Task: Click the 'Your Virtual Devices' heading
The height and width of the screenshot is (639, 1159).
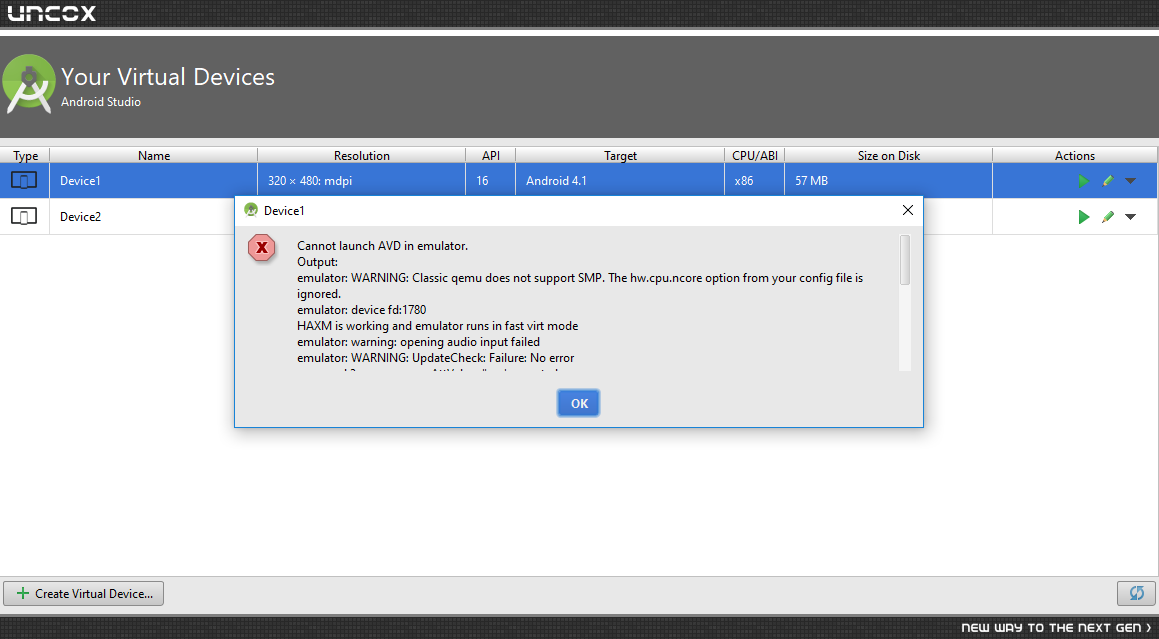Action: pos(168,77)
